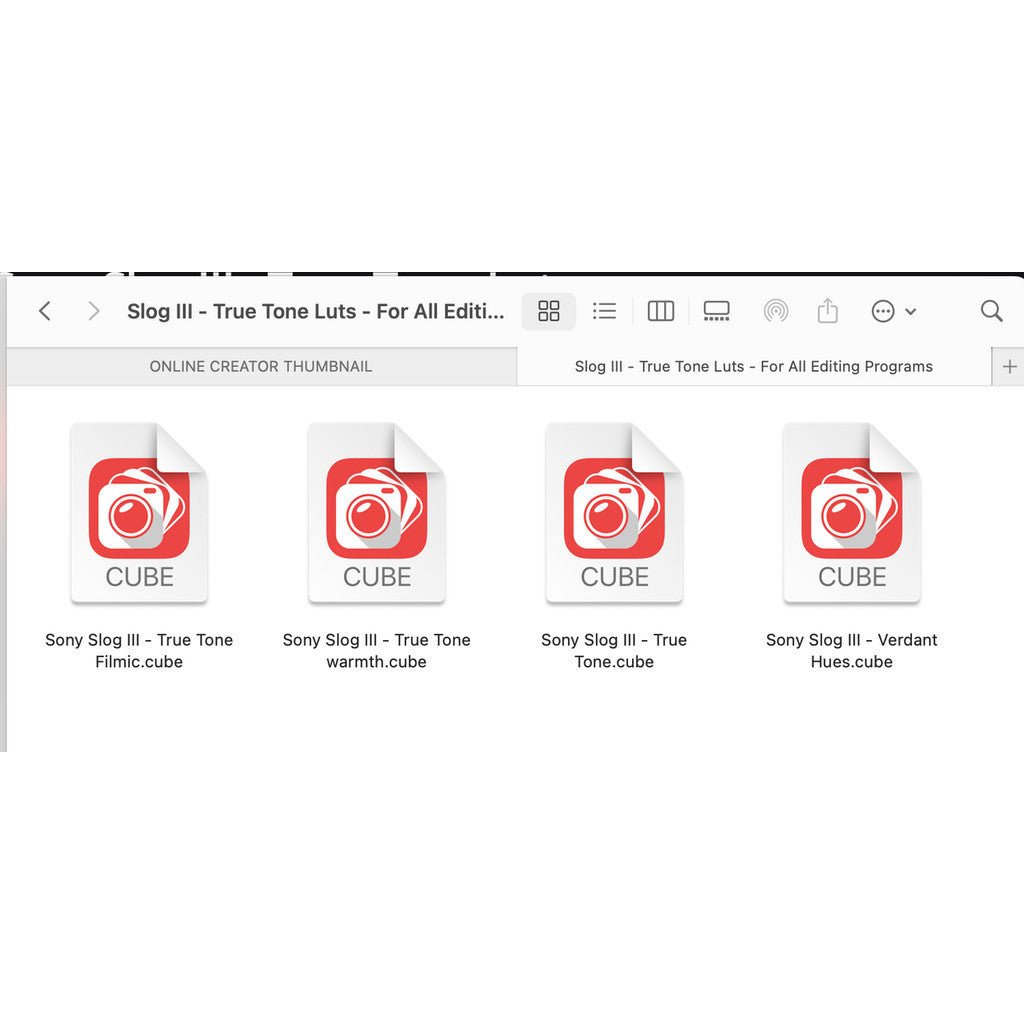
Task: Select the True Tone warmth.cube file icon
Action: [377, 513]
